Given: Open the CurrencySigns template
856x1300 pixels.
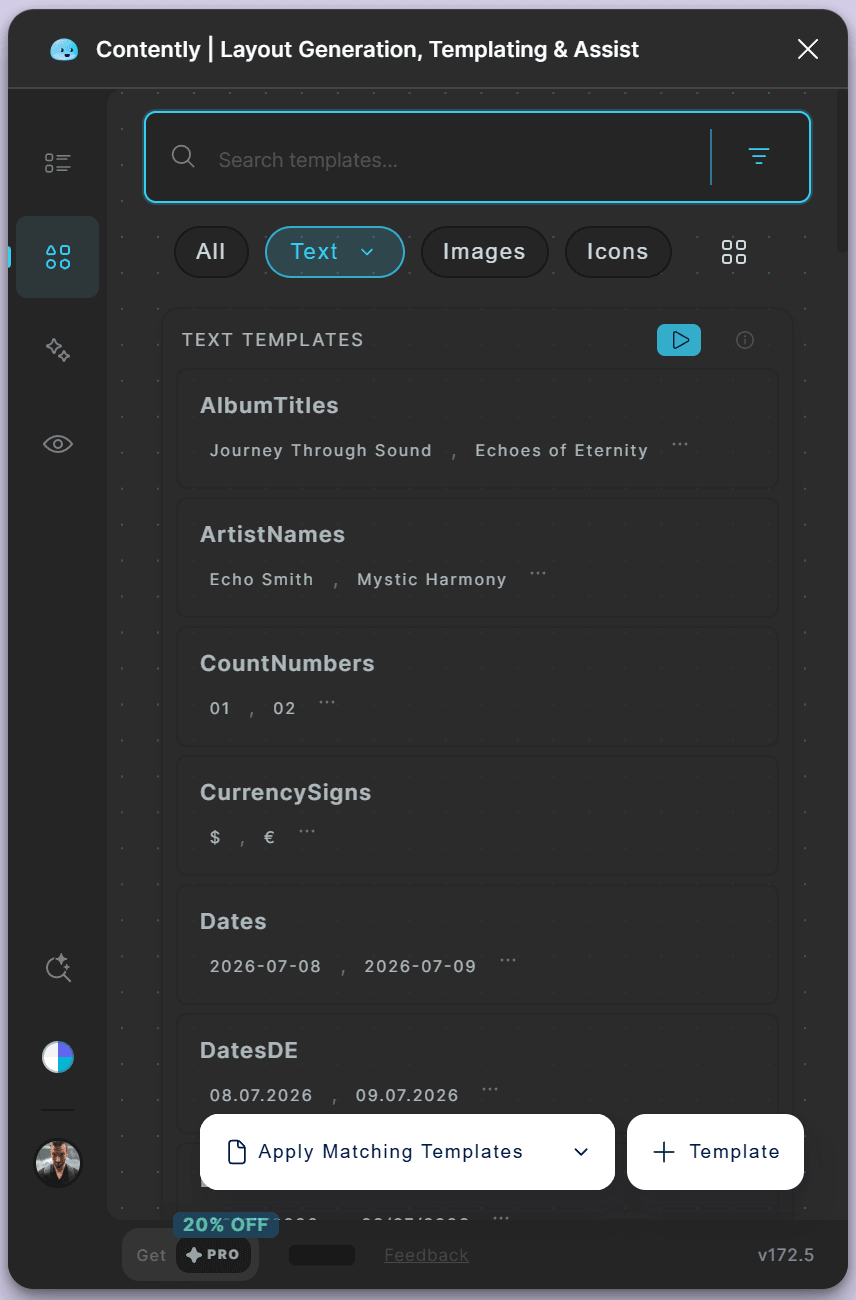Looking at the screenshot, I should point(477,815).
